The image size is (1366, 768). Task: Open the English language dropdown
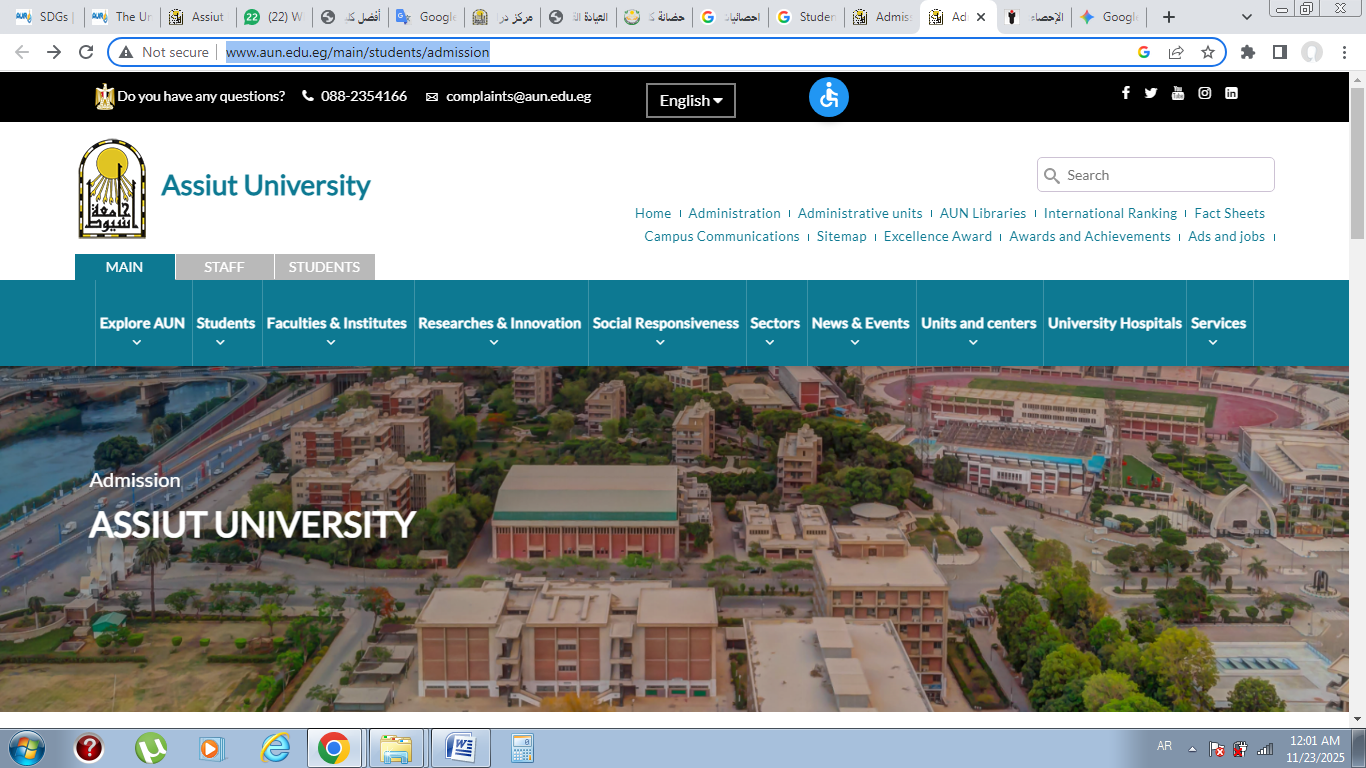coord(690,100)
